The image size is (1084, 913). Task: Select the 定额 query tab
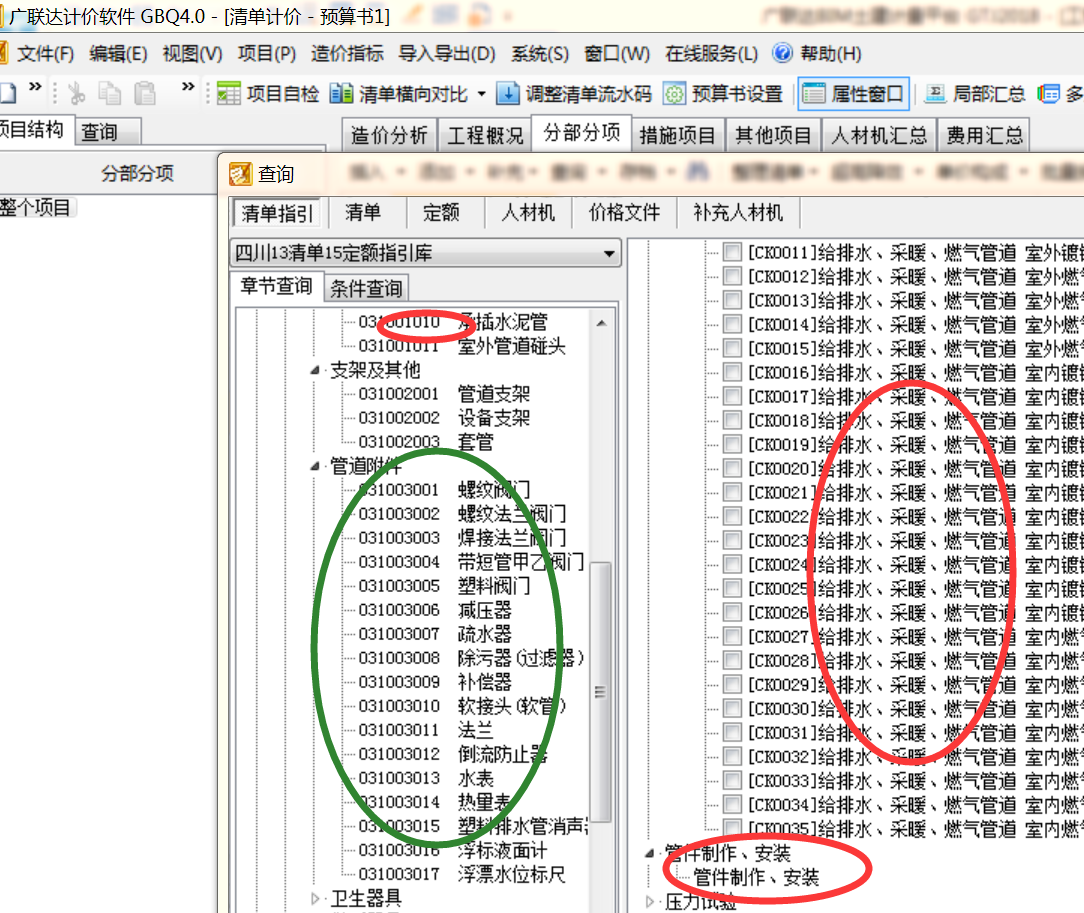(x=441, y=213)
